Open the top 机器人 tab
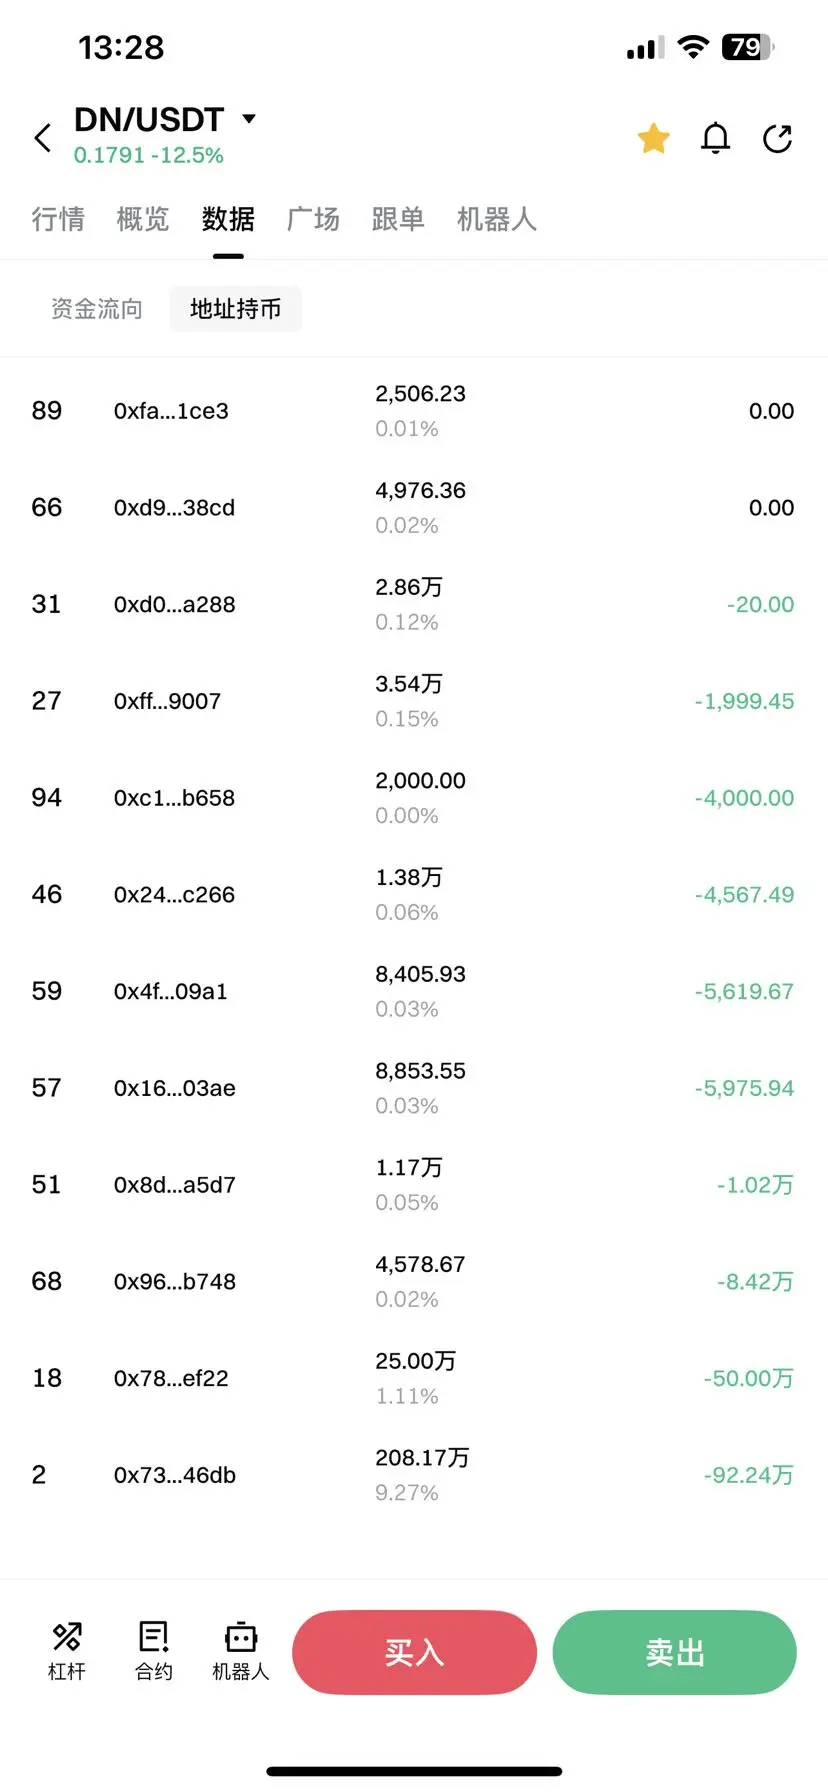This screenshot has height=1792, width=828. [497, 219]
